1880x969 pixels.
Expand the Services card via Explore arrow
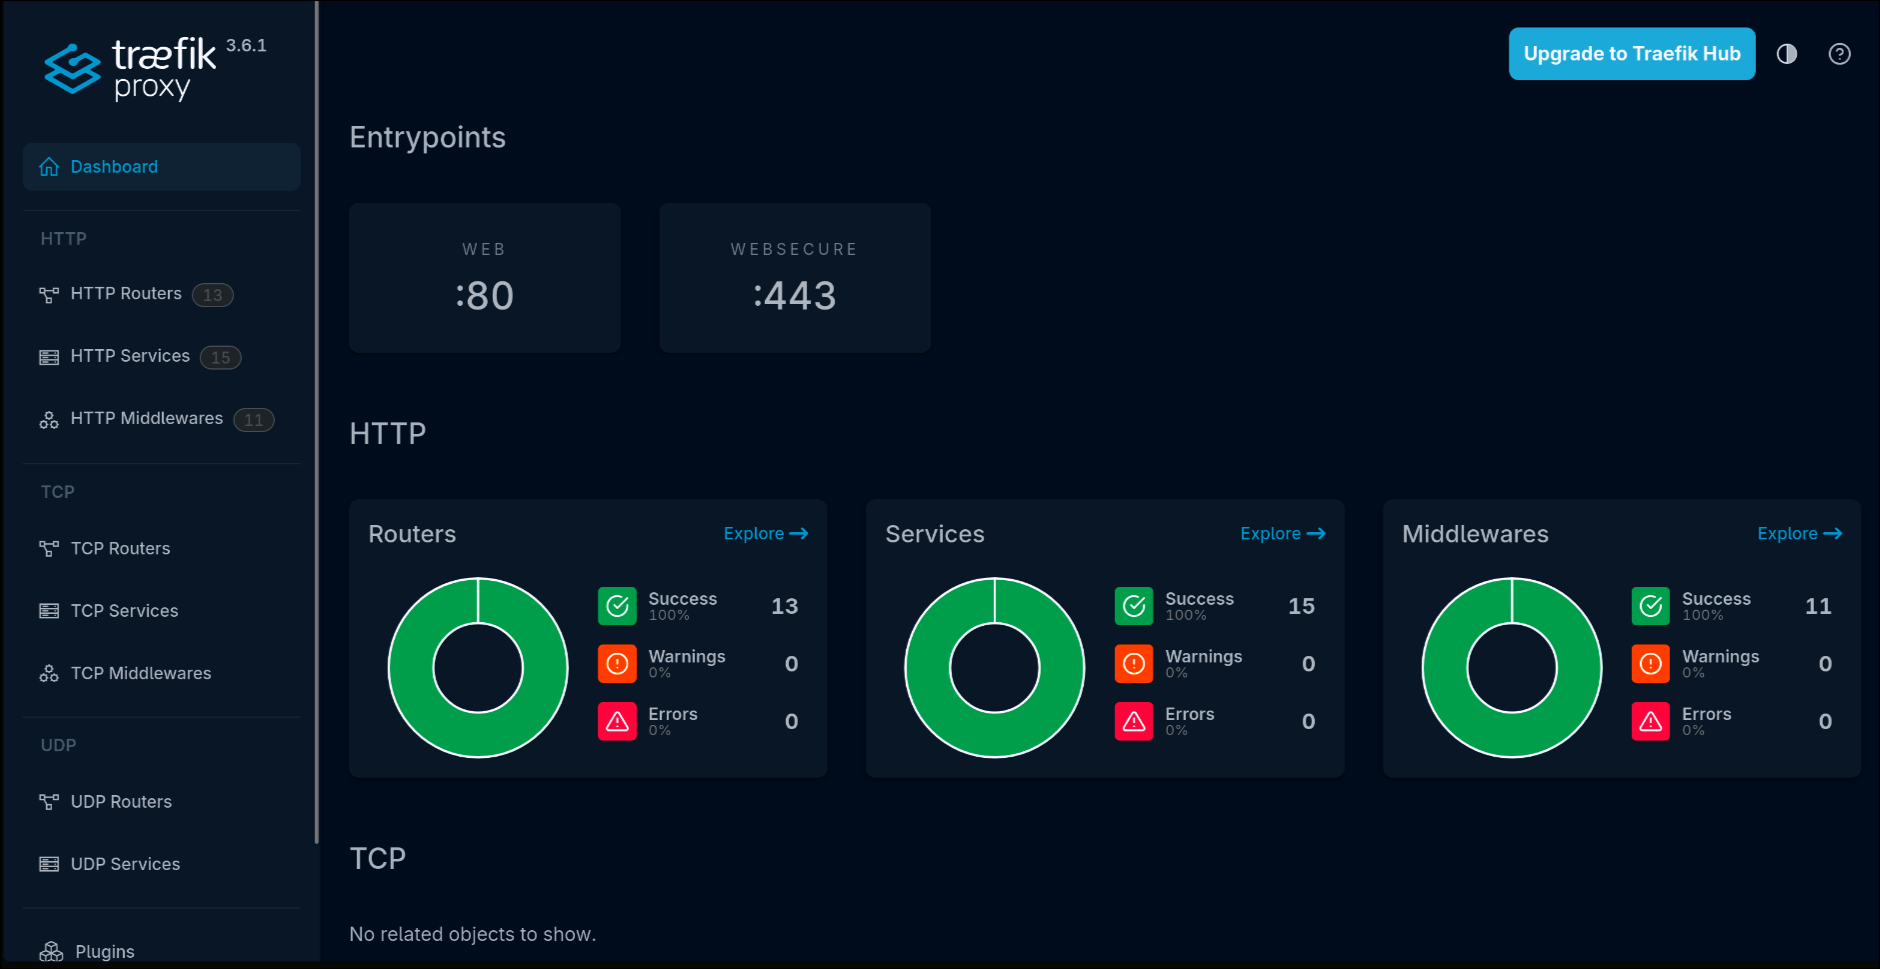1283,533
